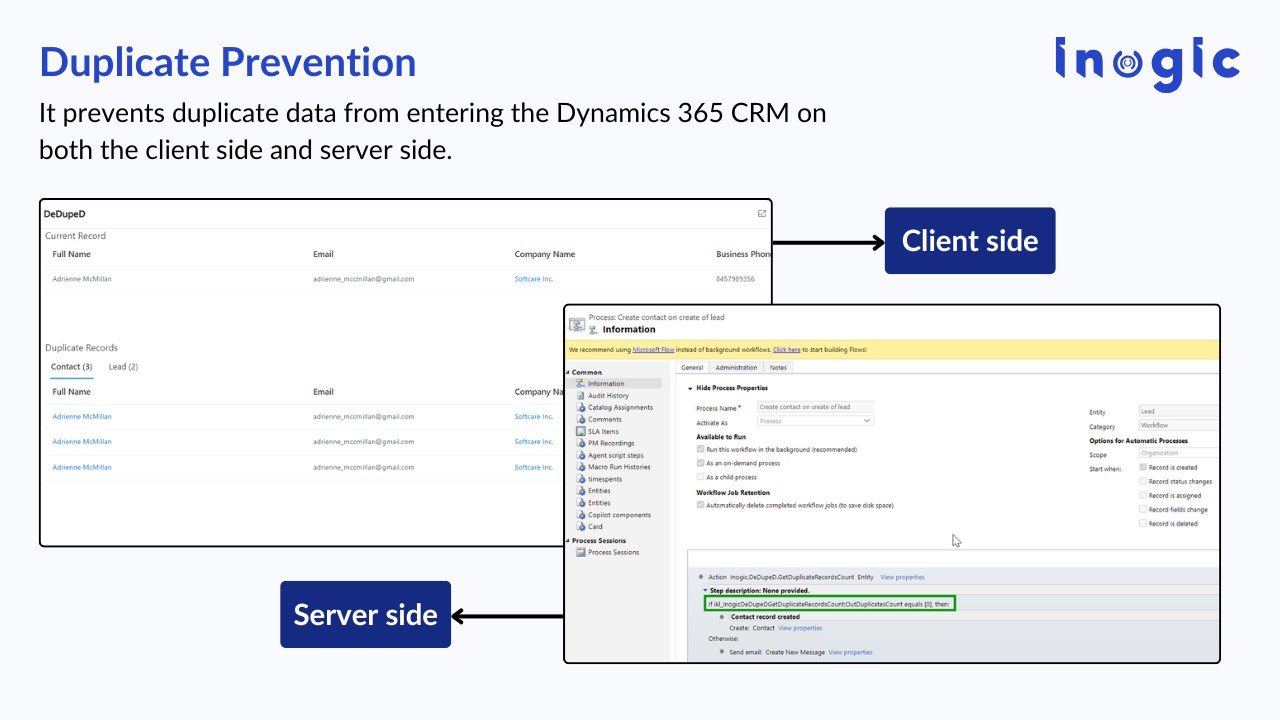Click Full Name header under Current Record

pyautogui.click(x=71, y=254)
